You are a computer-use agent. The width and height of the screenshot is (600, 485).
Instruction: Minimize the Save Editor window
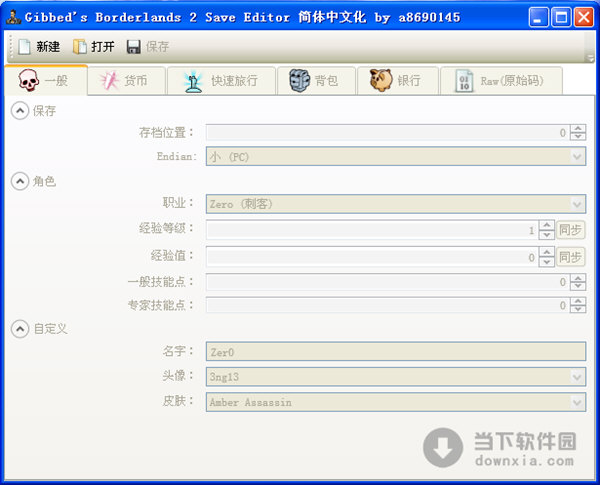coord(538,17)
